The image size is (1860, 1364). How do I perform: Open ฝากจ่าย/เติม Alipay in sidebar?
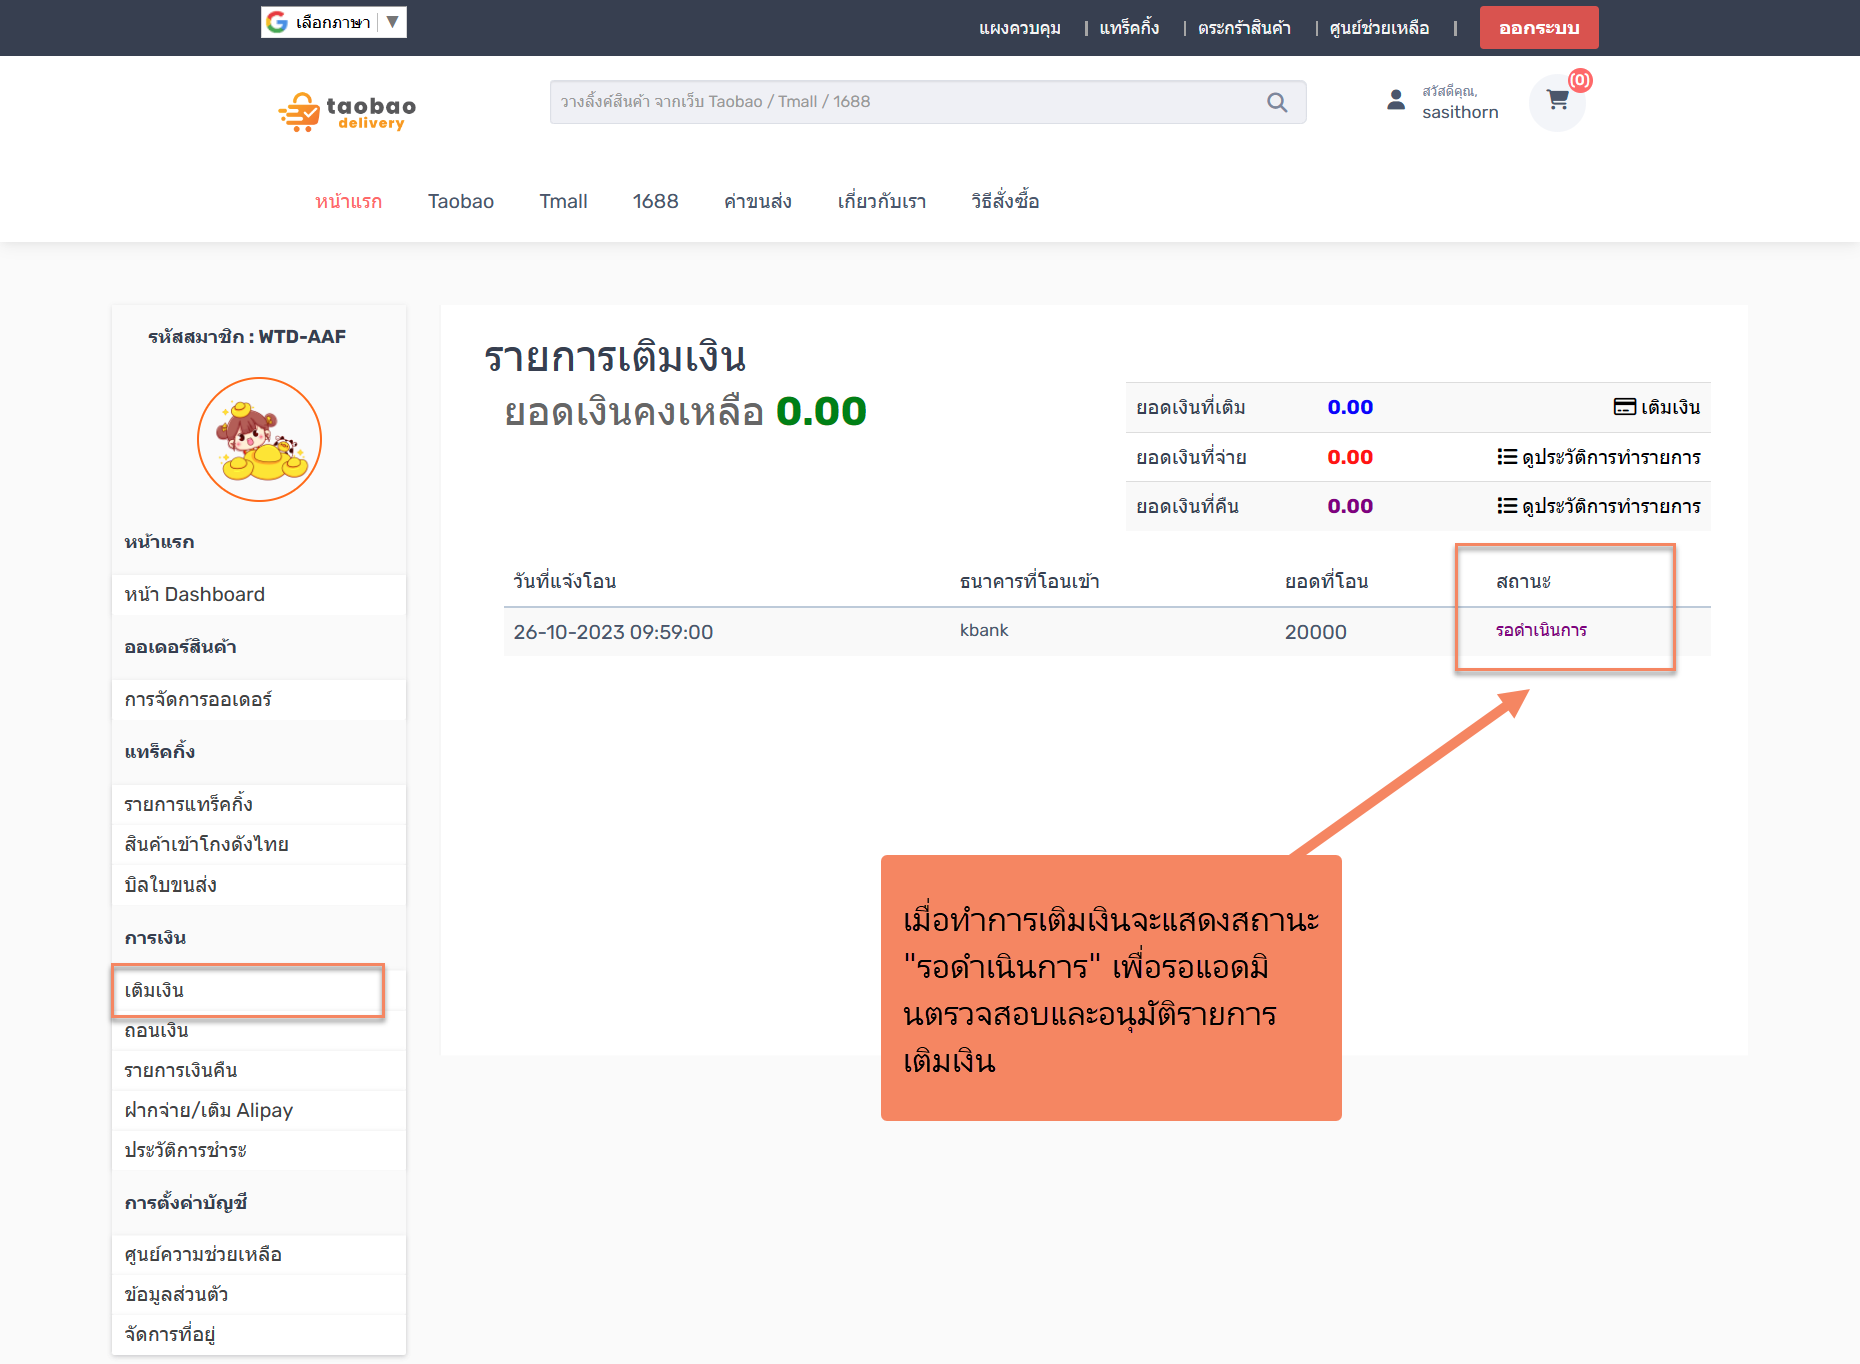coord(209,1110)
